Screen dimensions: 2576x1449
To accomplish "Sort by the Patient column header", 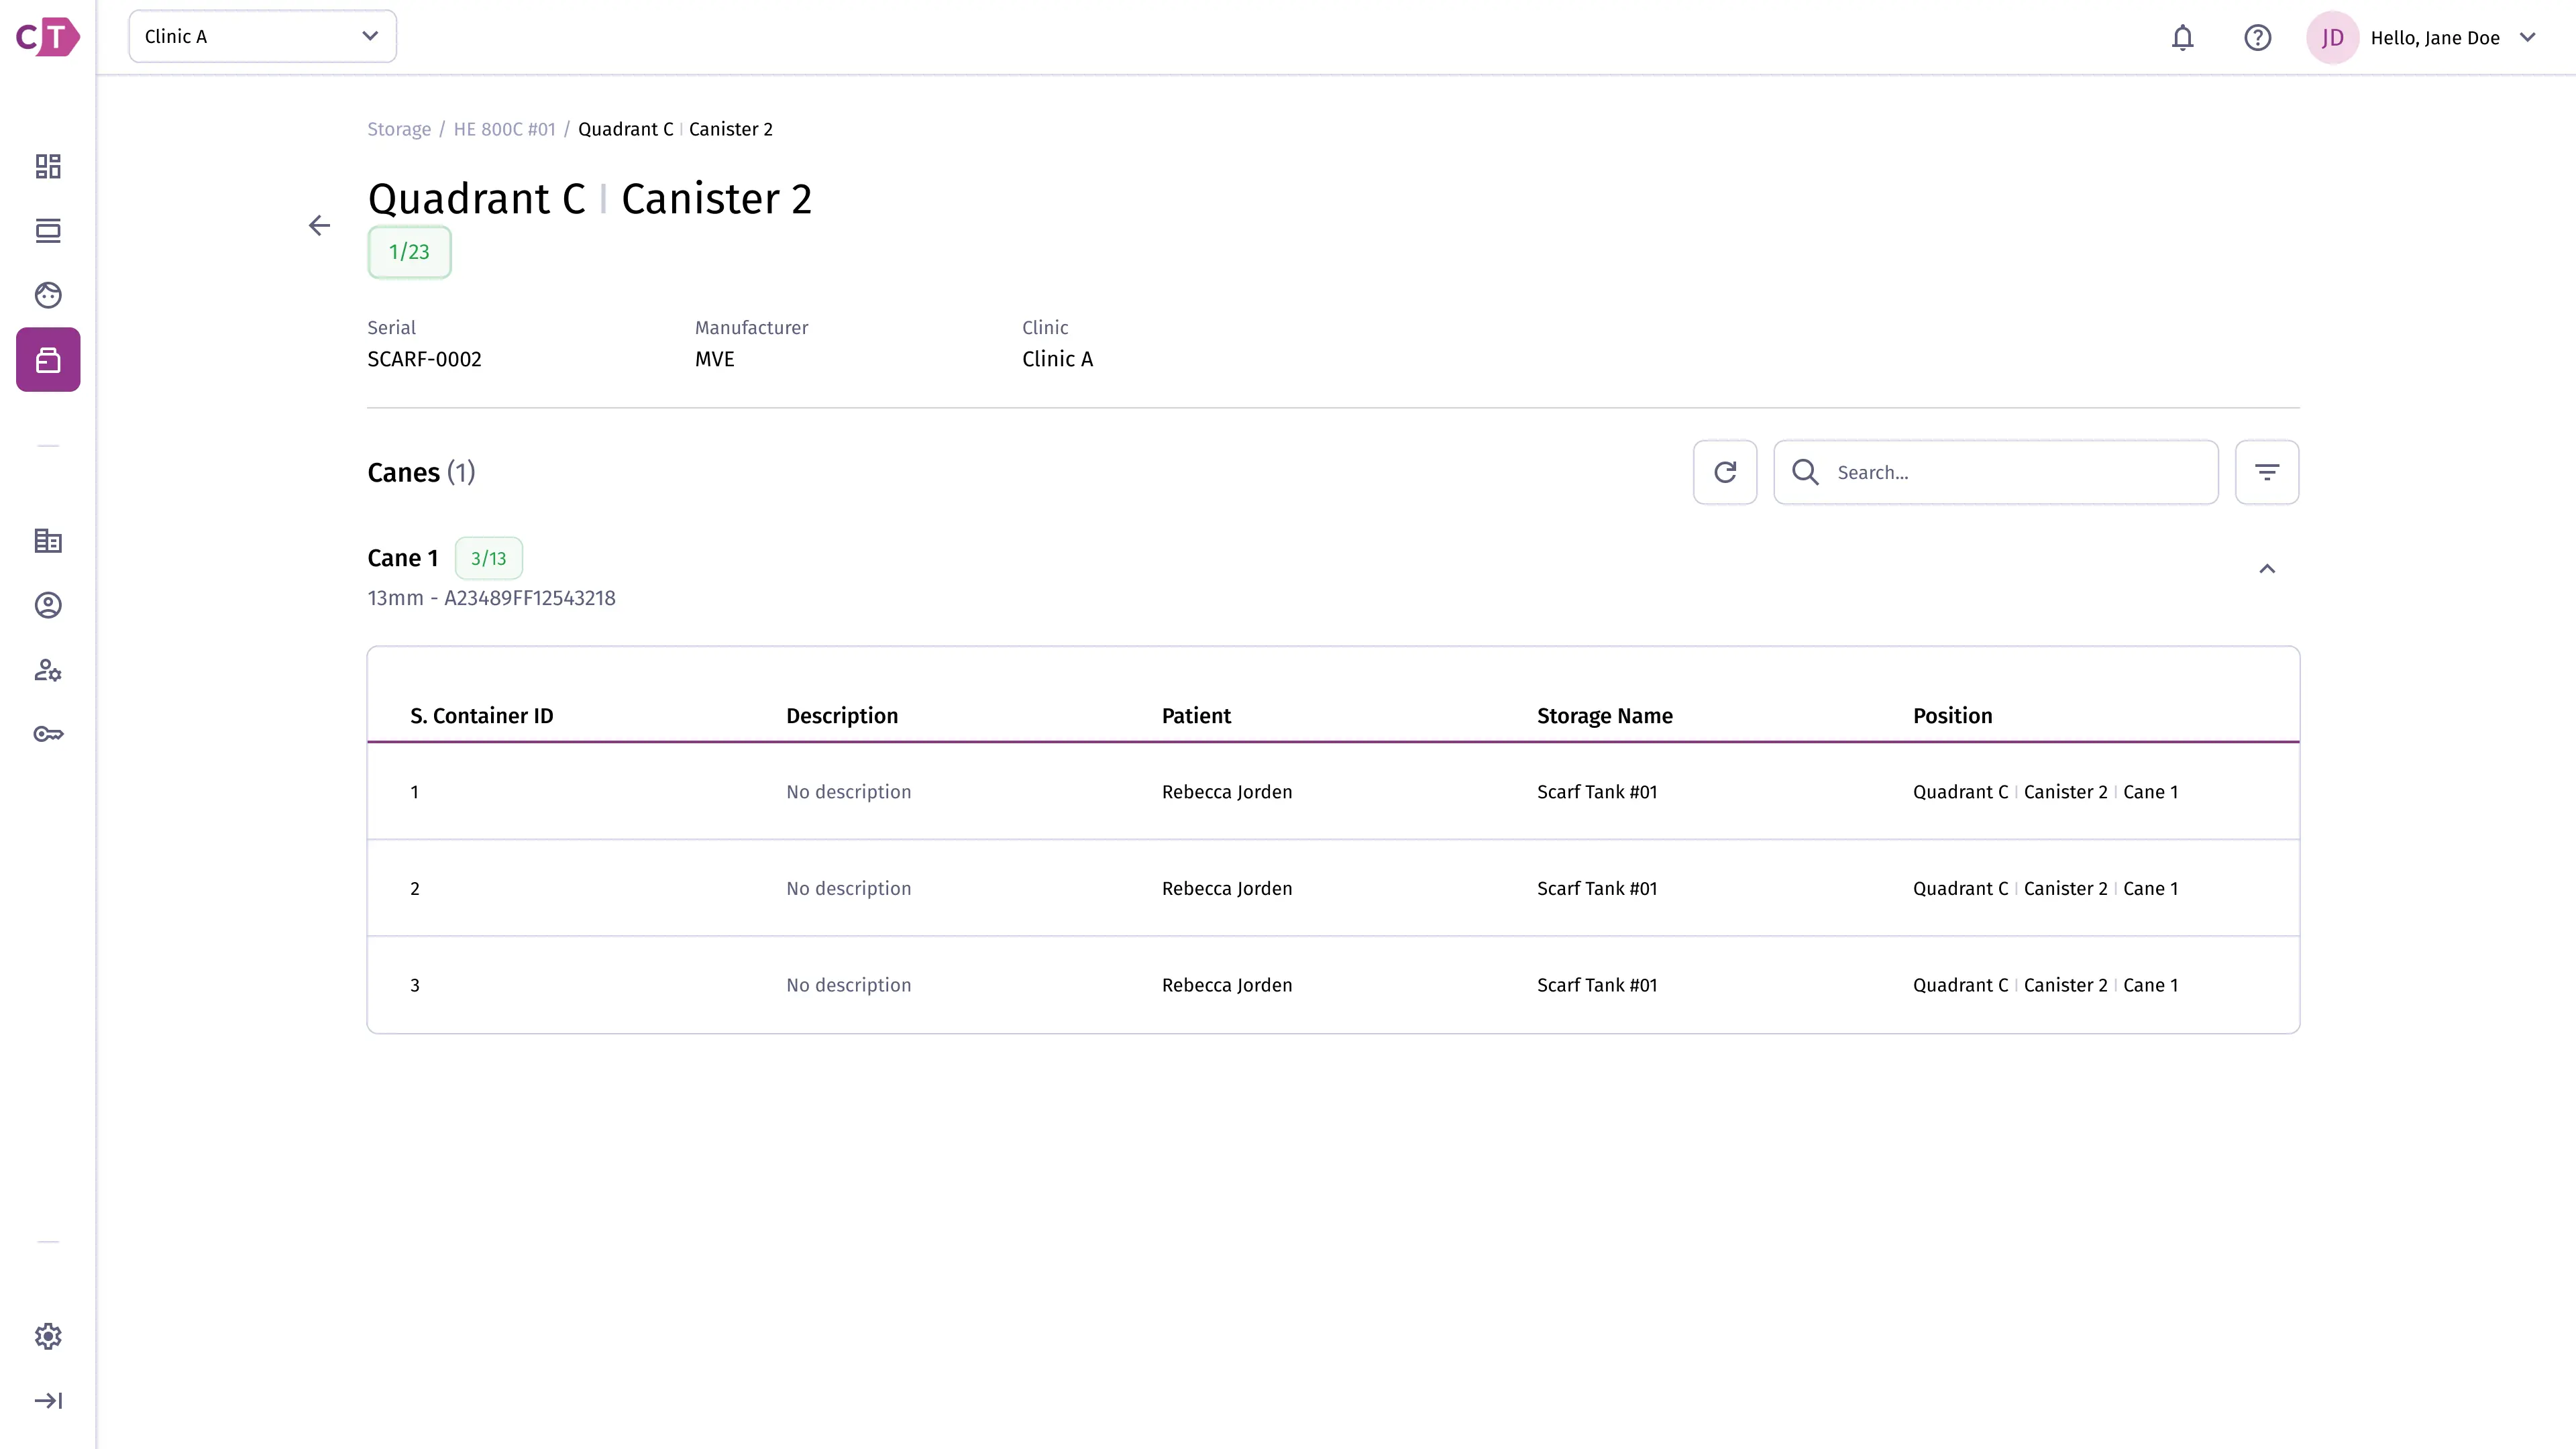I will 1196,716.
